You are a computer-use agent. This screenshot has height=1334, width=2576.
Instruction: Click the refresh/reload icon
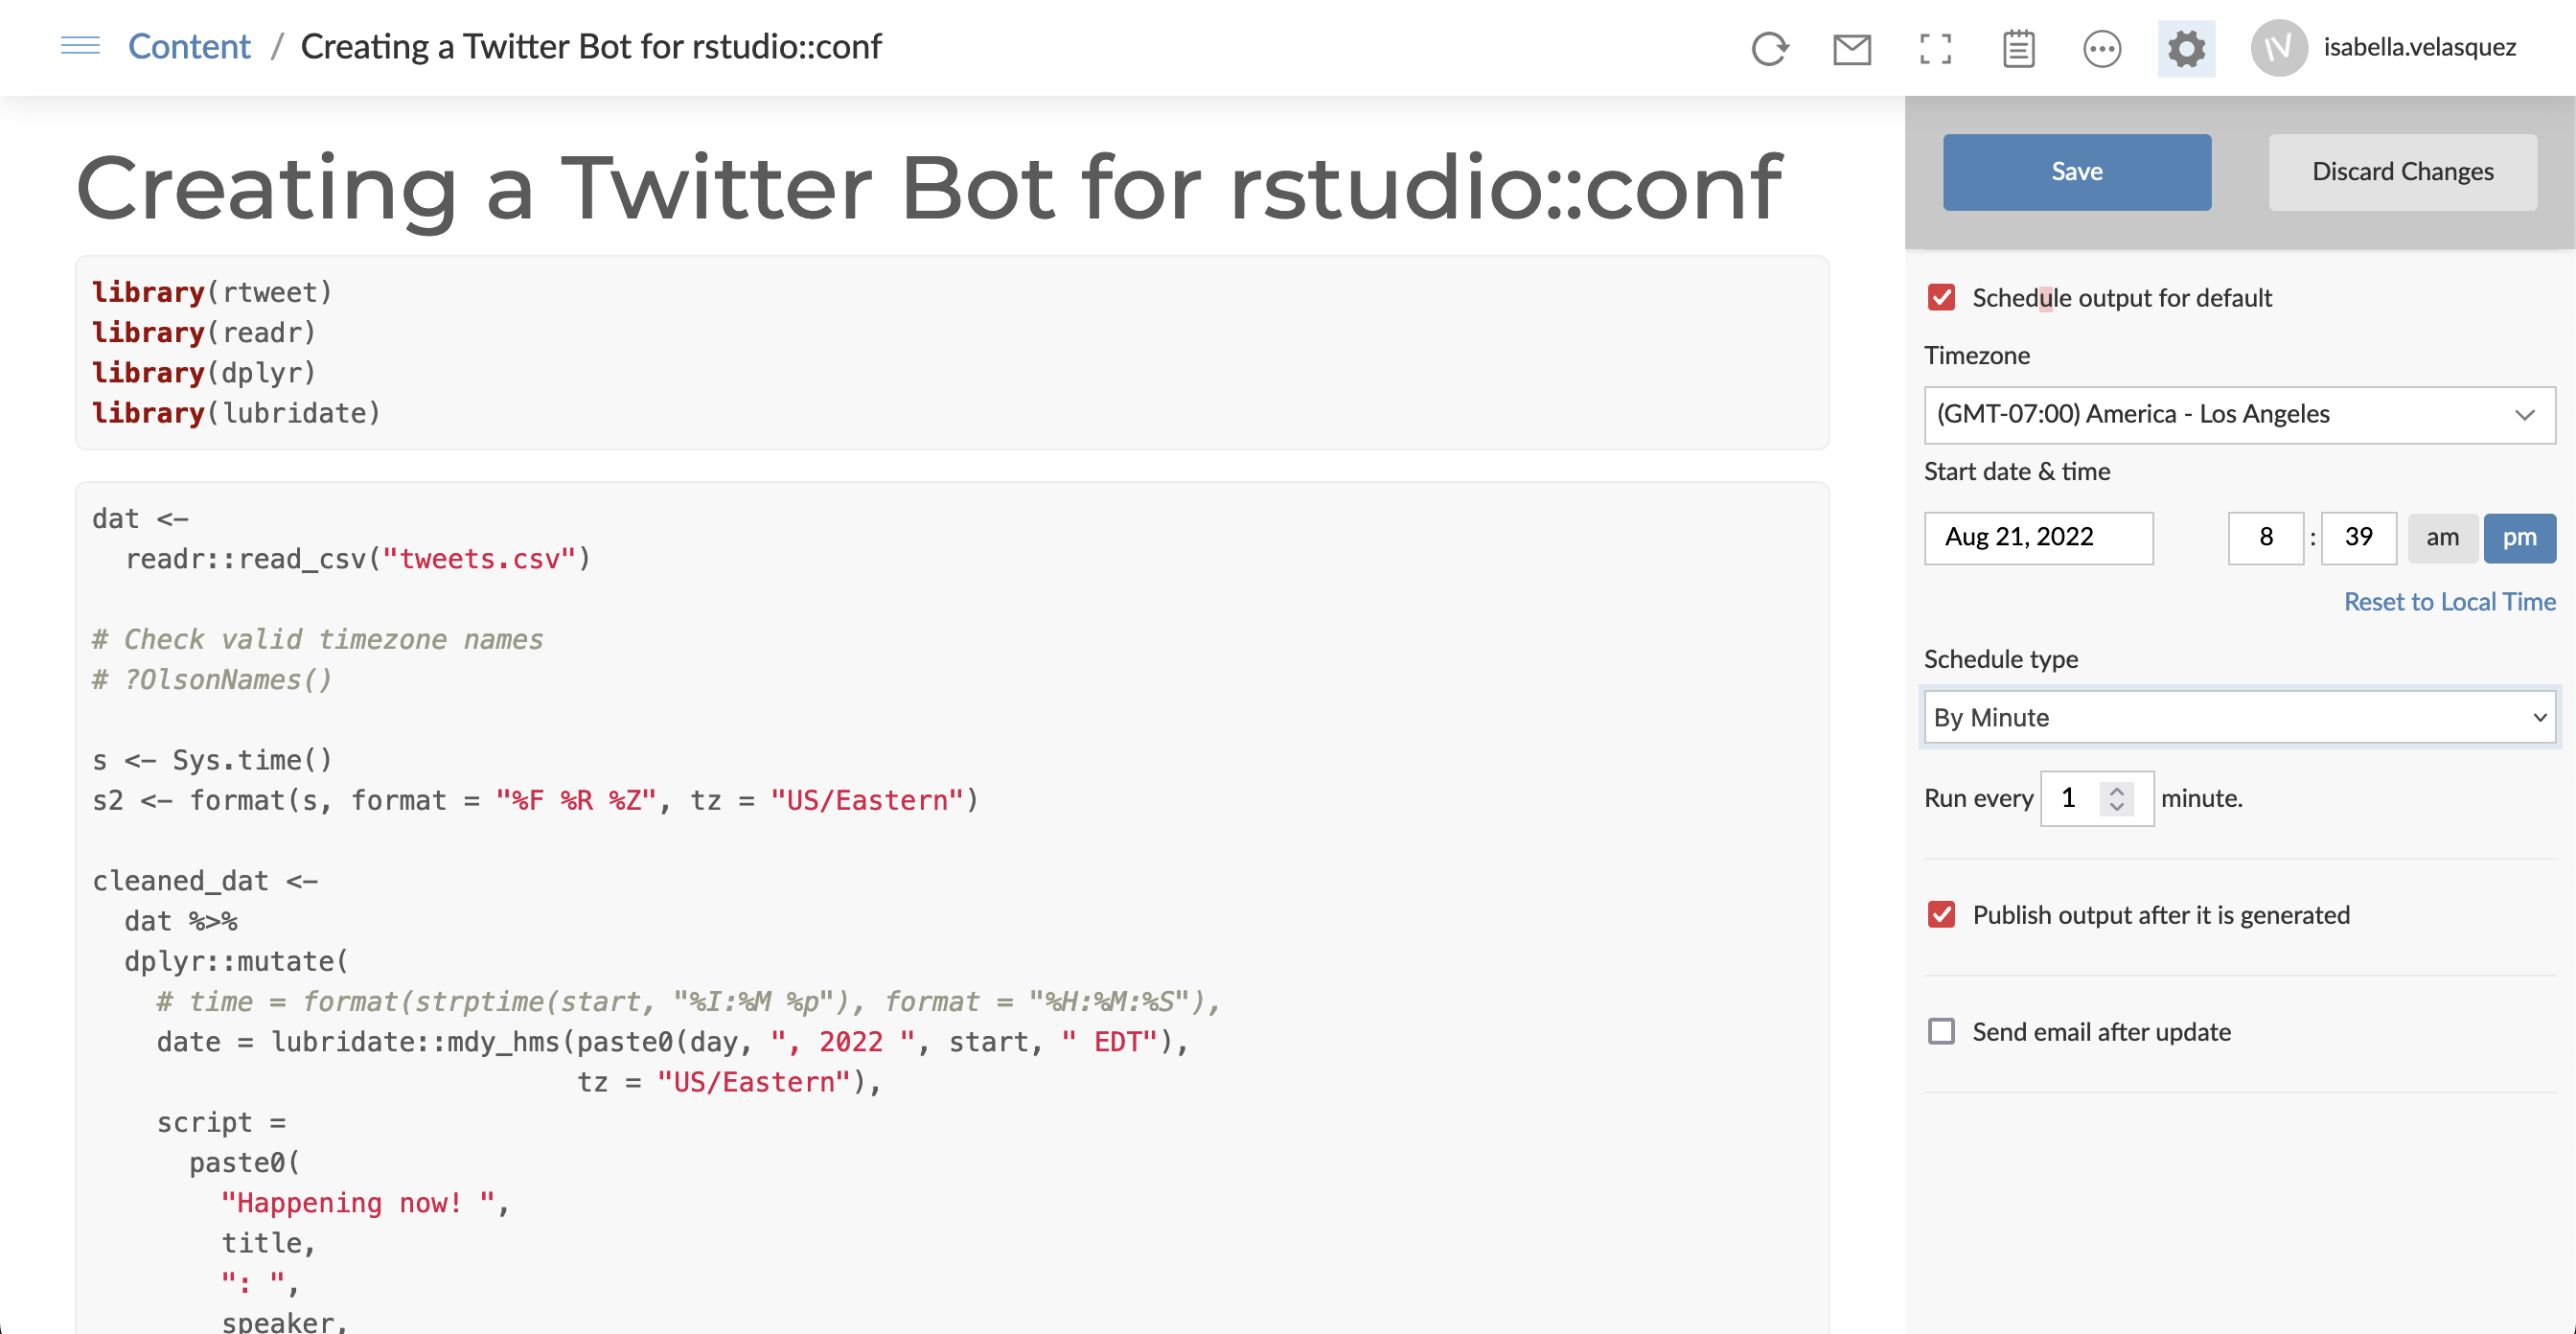click(x=1771, y=48)
